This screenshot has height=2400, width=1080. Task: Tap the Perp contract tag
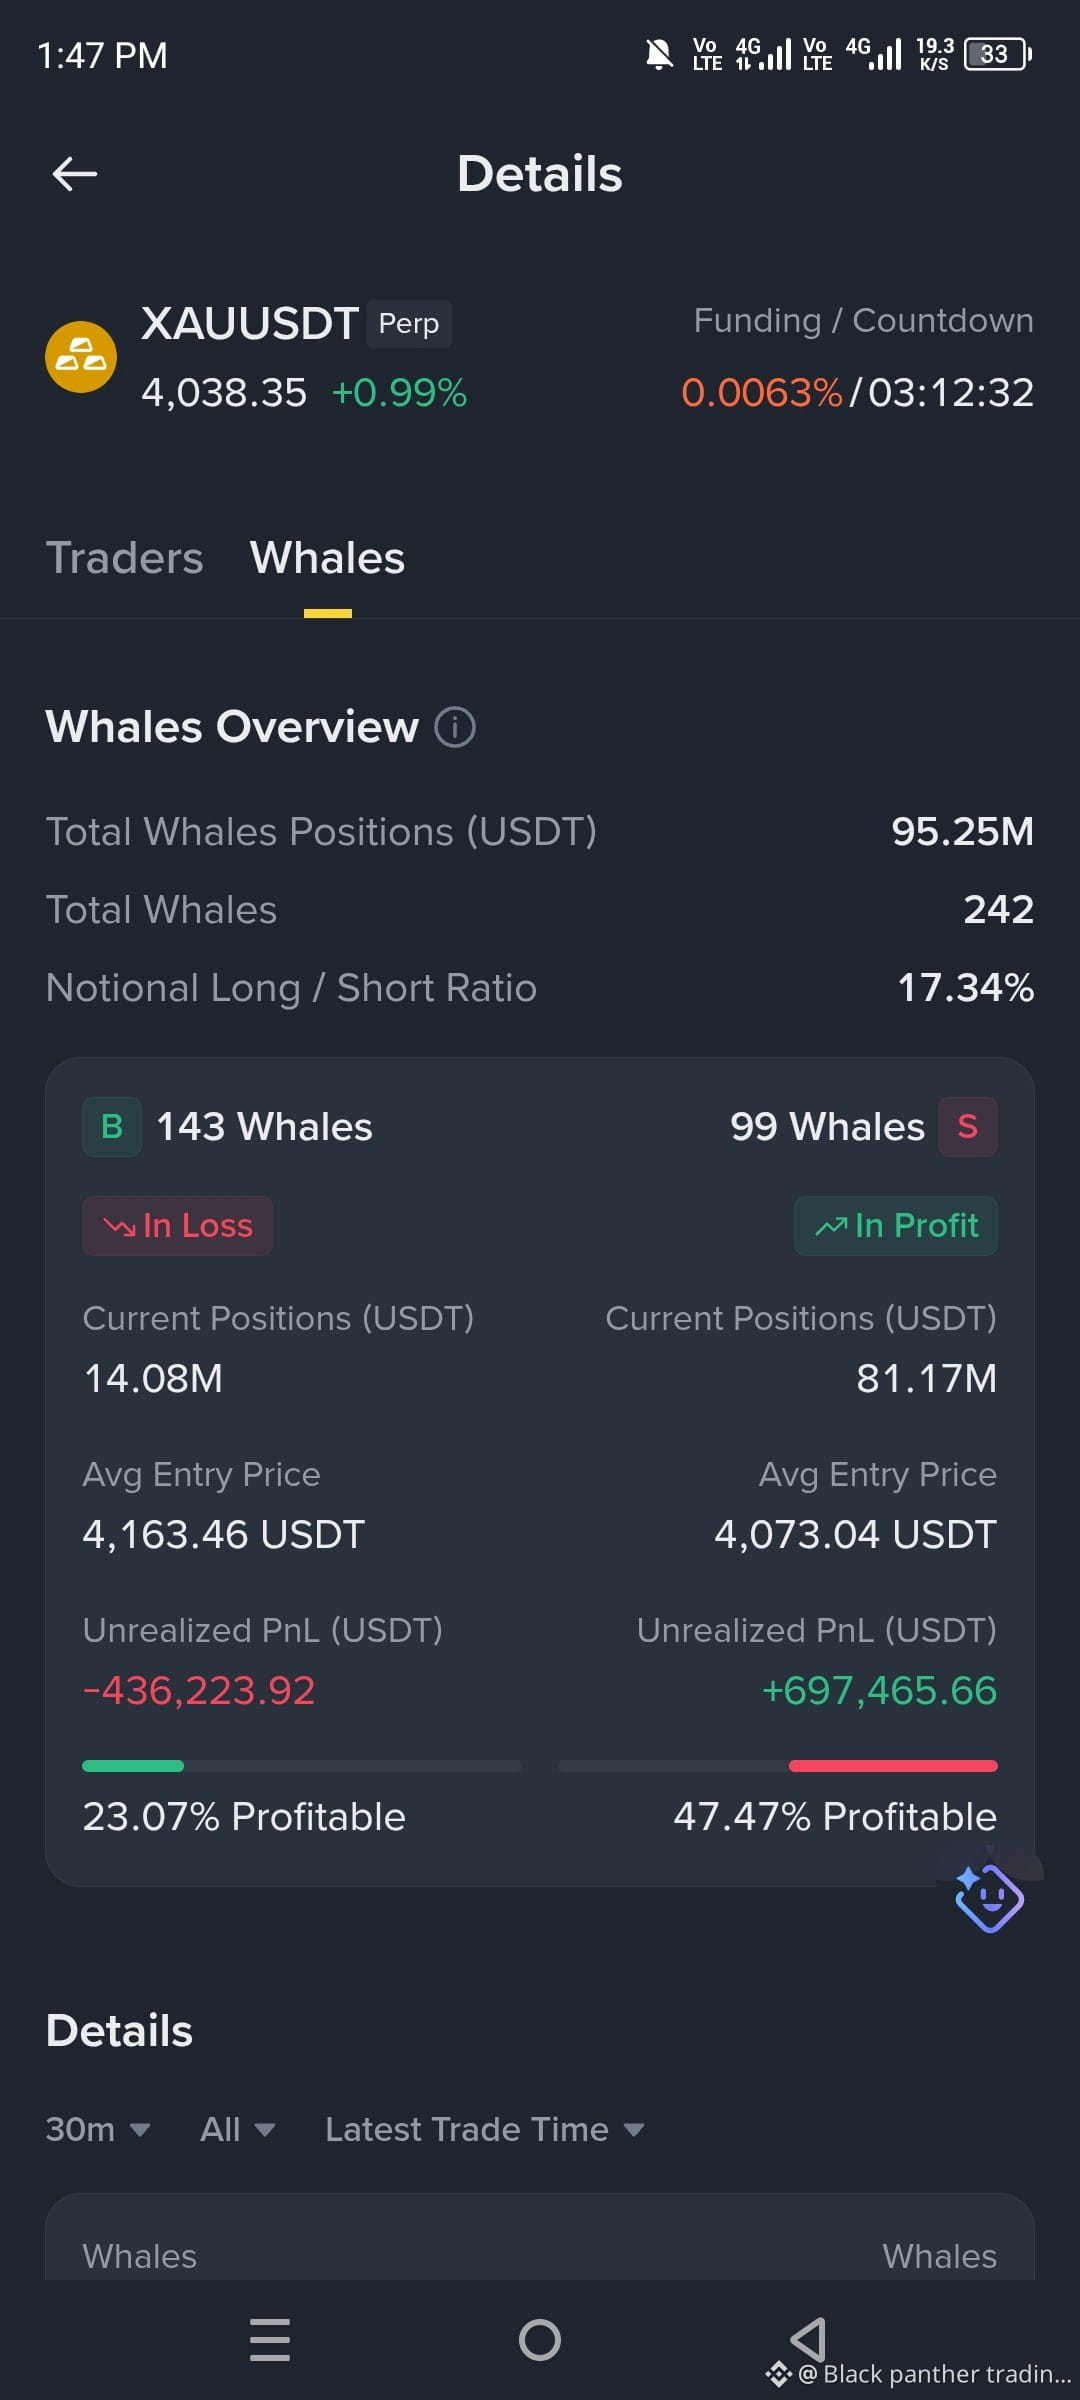click(x=409, y=324)
